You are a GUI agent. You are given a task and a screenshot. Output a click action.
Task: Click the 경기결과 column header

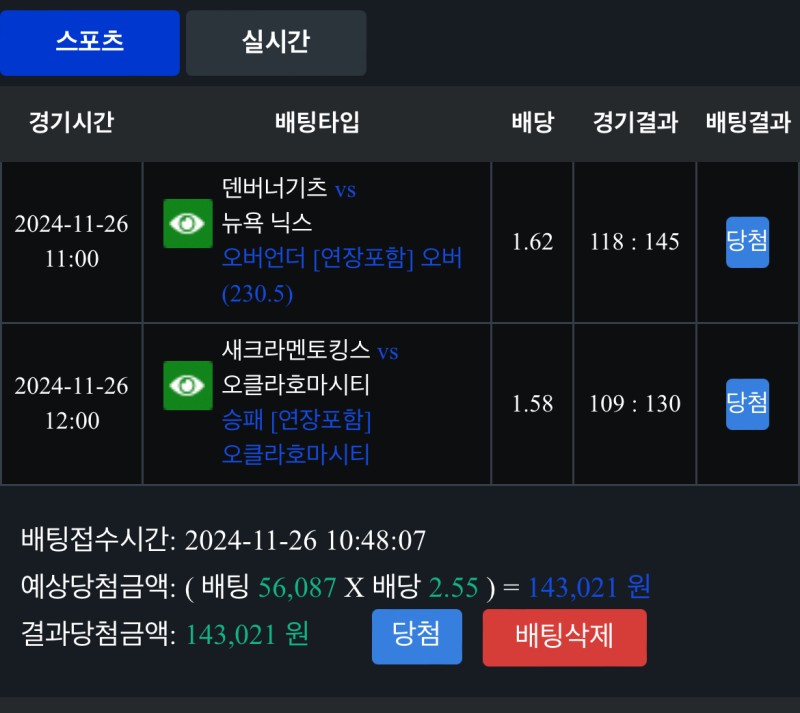[x=635, y=123]
